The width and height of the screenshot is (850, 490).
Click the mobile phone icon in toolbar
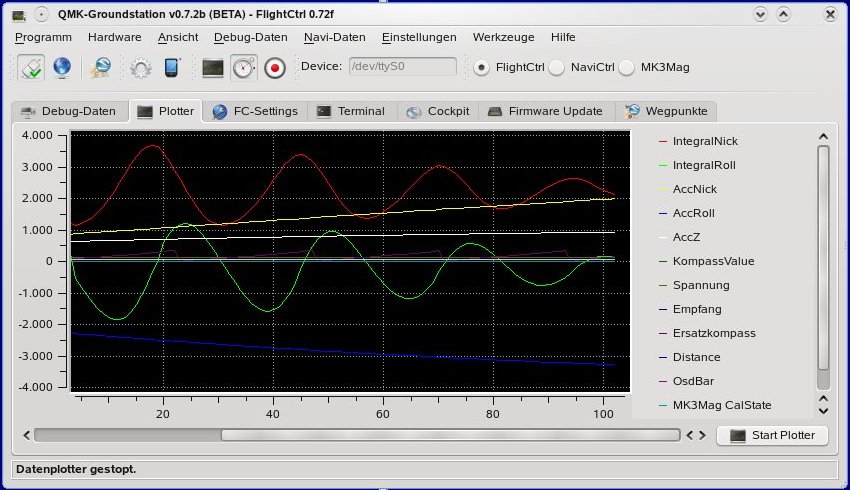(x=171, y=67)
